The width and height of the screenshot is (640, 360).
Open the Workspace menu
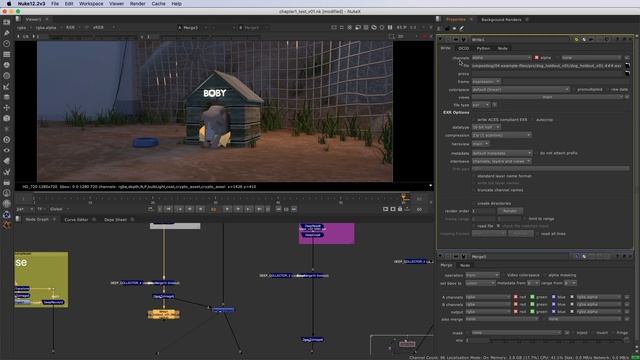click(x=91, y=4)
